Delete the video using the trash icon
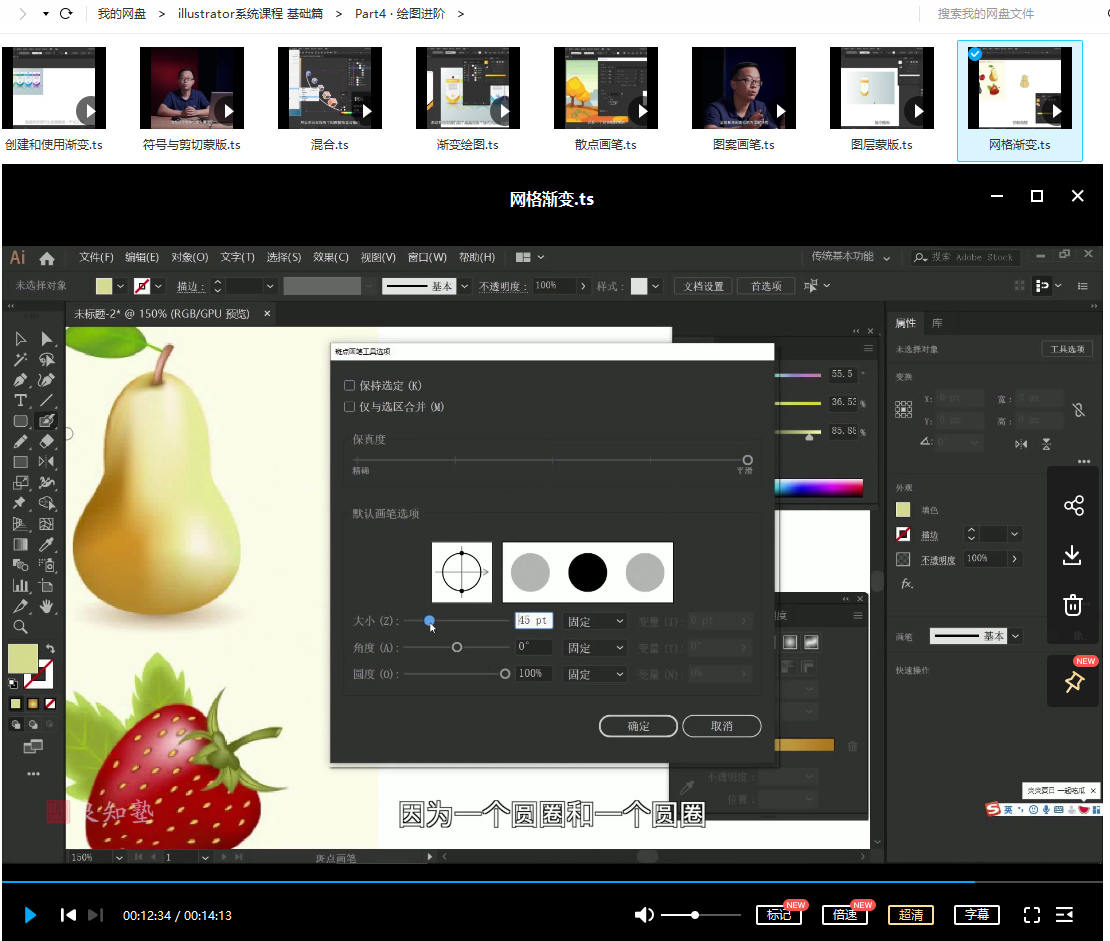Screen dimensions: 1110x941 click(1073, 605)
